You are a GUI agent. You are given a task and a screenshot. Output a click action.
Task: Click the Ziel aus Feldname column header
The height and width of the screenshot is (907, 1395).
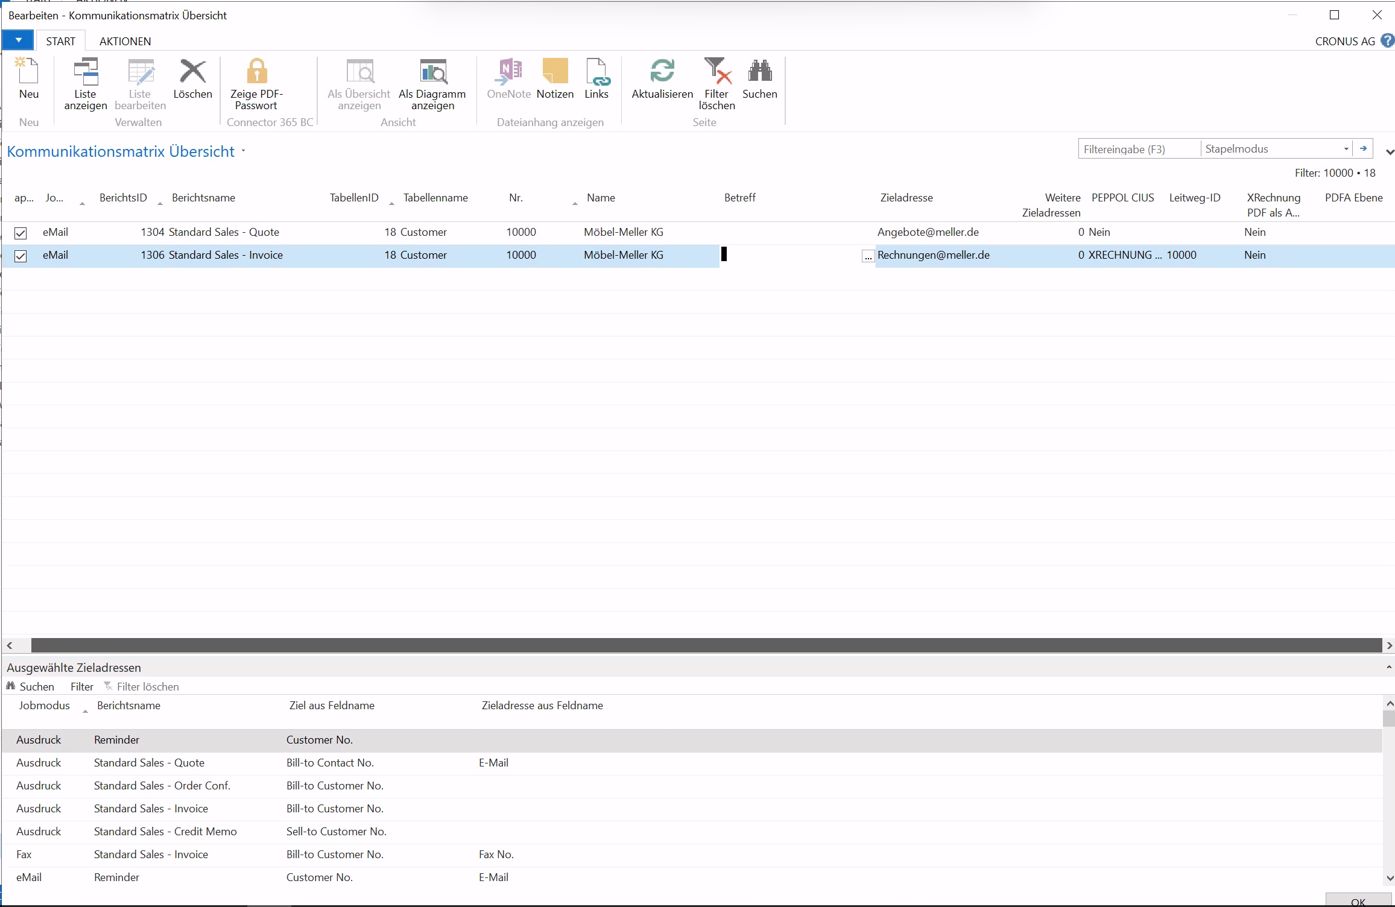pos(331,706)
